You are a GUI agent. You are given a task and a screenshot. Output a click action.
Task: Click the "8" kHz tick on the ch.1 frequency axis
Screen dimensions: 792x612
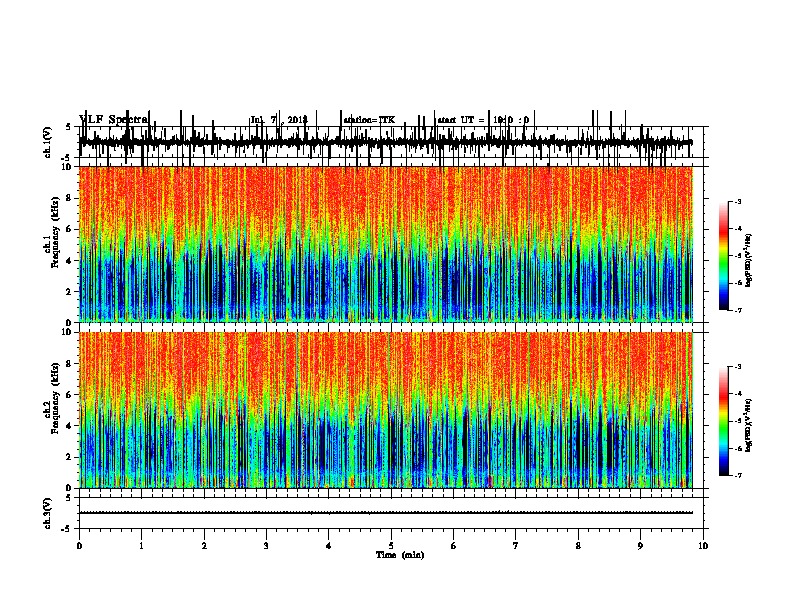(x=70, y=198)
